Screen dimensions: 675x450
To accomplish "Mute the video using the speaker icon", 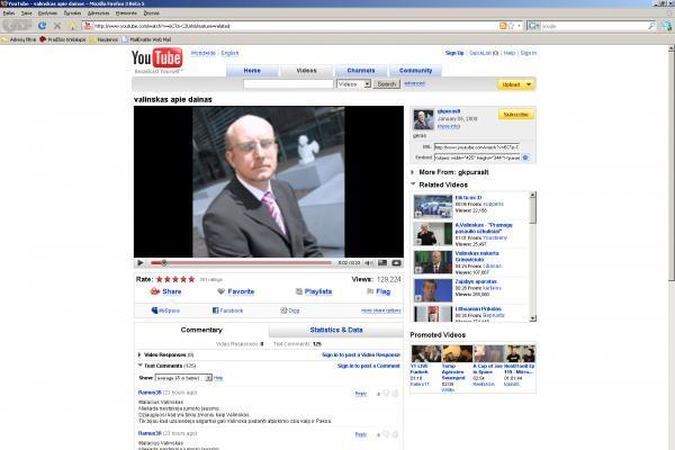I will pos(368,263).
